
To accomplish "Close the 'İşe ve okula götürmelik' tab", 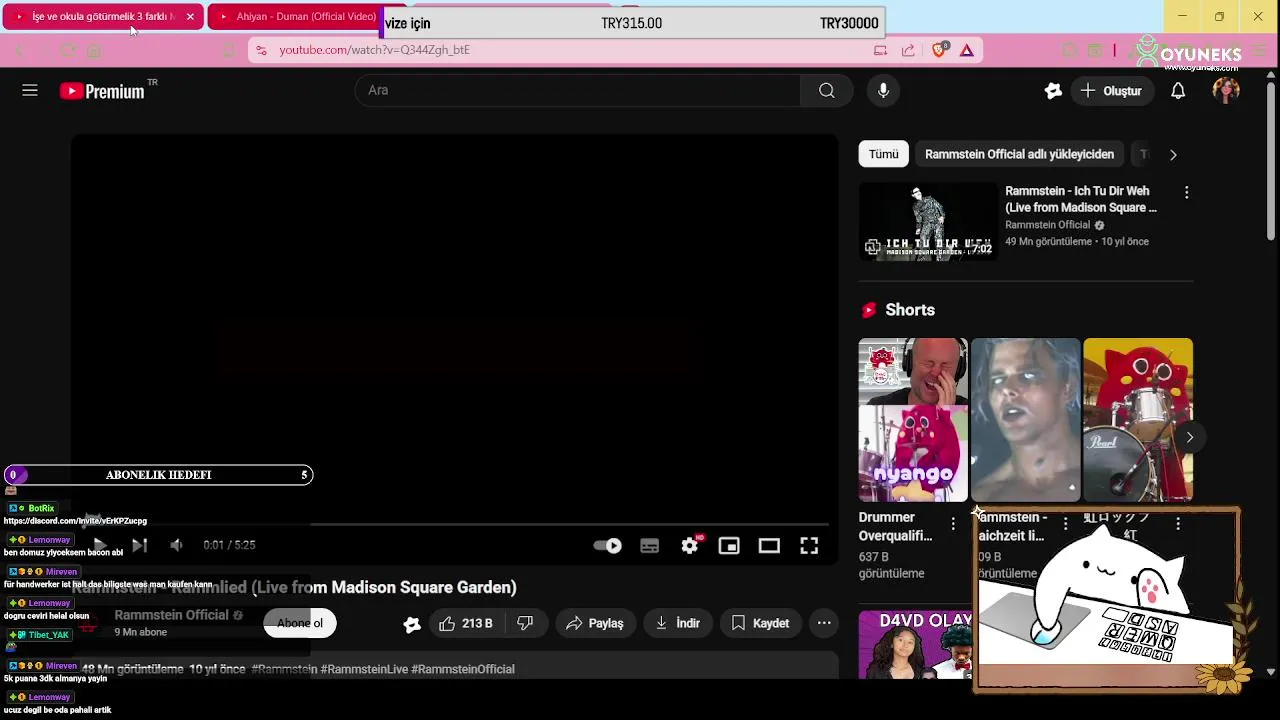I will 190,16.
